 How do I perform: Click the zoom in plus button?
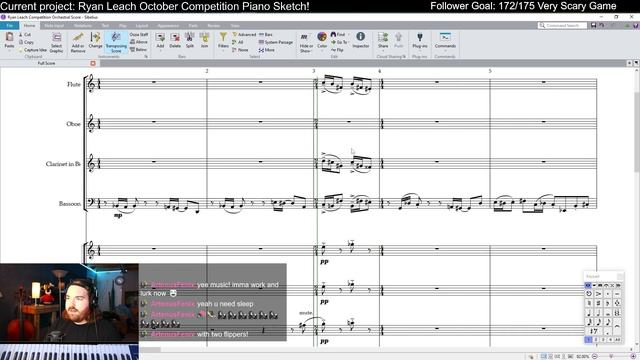tap(633, 356)
